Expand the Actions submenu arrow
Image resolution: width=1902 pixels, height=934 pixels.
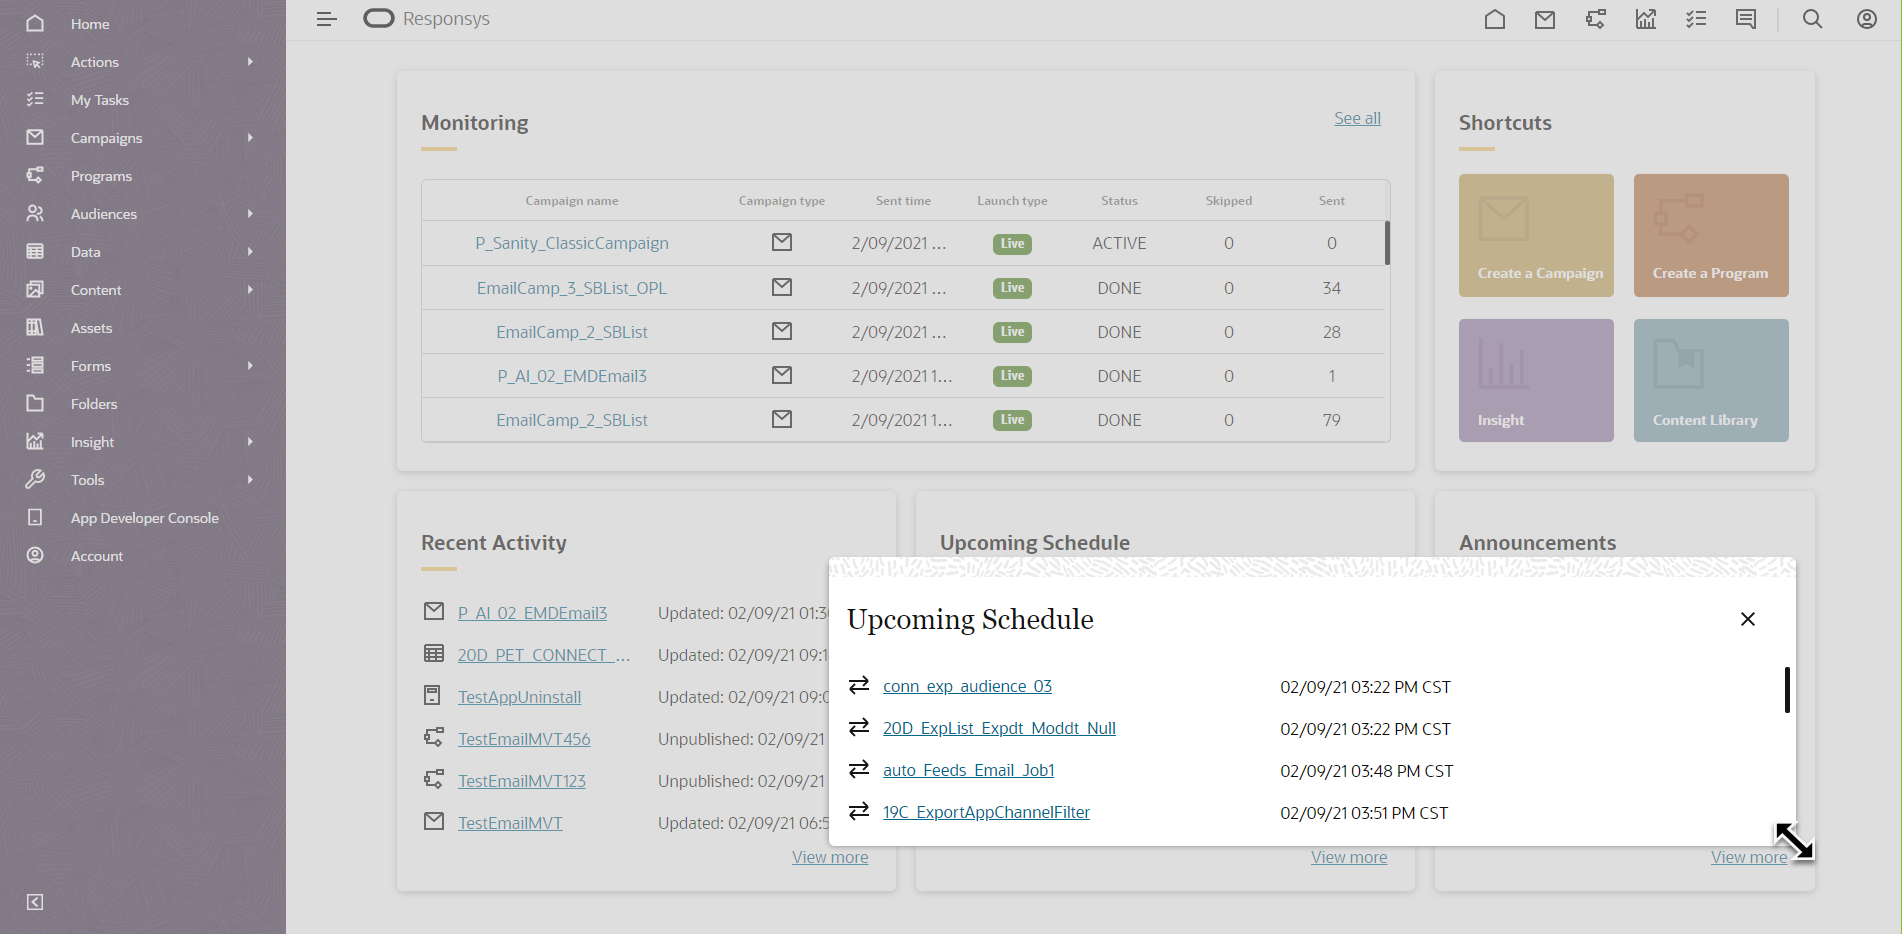click(x=250, y=62)
